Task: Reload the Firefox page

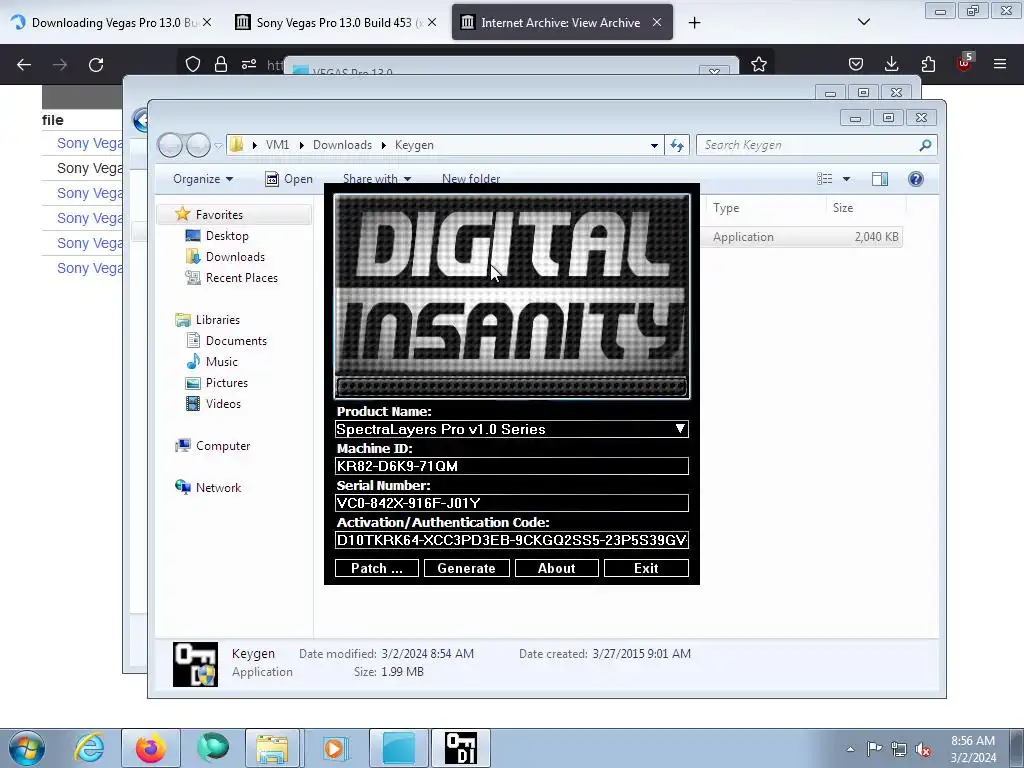Action: (96, 65)
